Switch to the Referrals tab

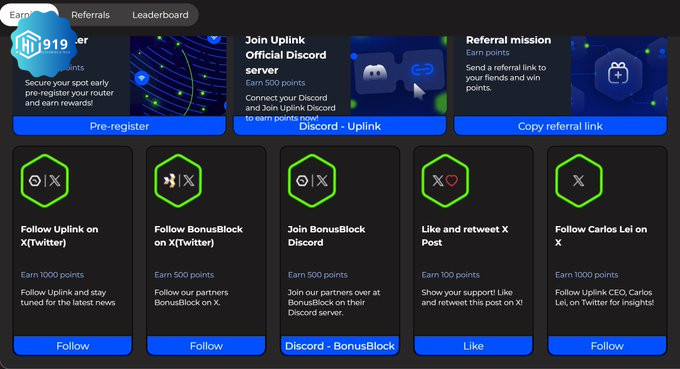pyautogui.click(x=90, y=15)
